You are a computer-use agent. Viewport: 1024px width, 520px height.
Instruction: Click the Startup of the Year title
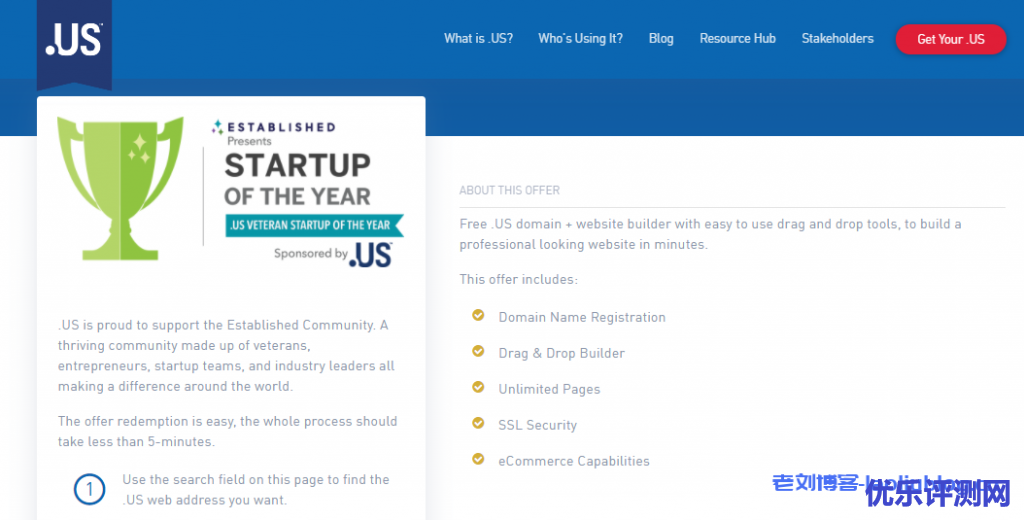pos(297,178)
